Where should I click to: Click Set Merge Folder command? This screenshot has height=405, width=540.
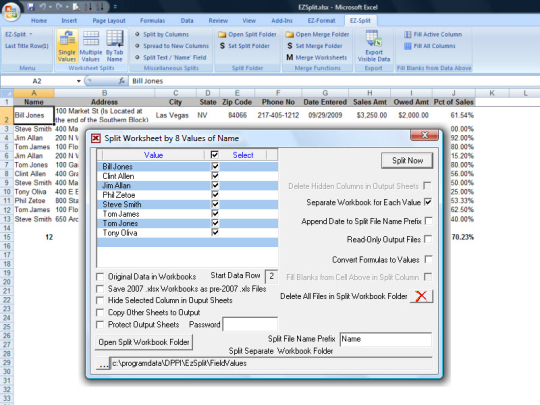(x=314, y=46)
